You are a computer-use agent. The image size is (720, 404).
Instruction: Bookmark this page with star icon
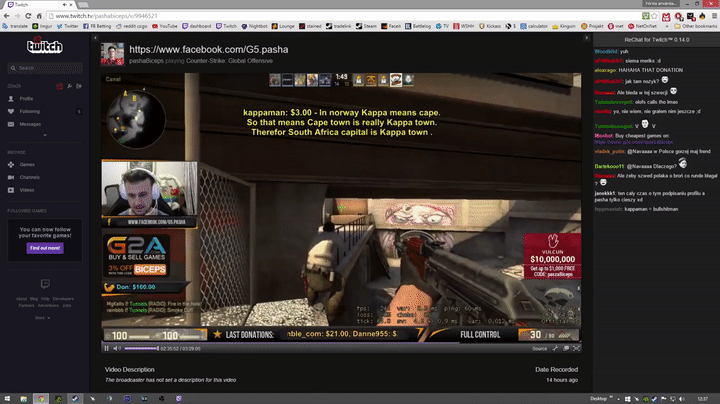[x=654, y=16]
